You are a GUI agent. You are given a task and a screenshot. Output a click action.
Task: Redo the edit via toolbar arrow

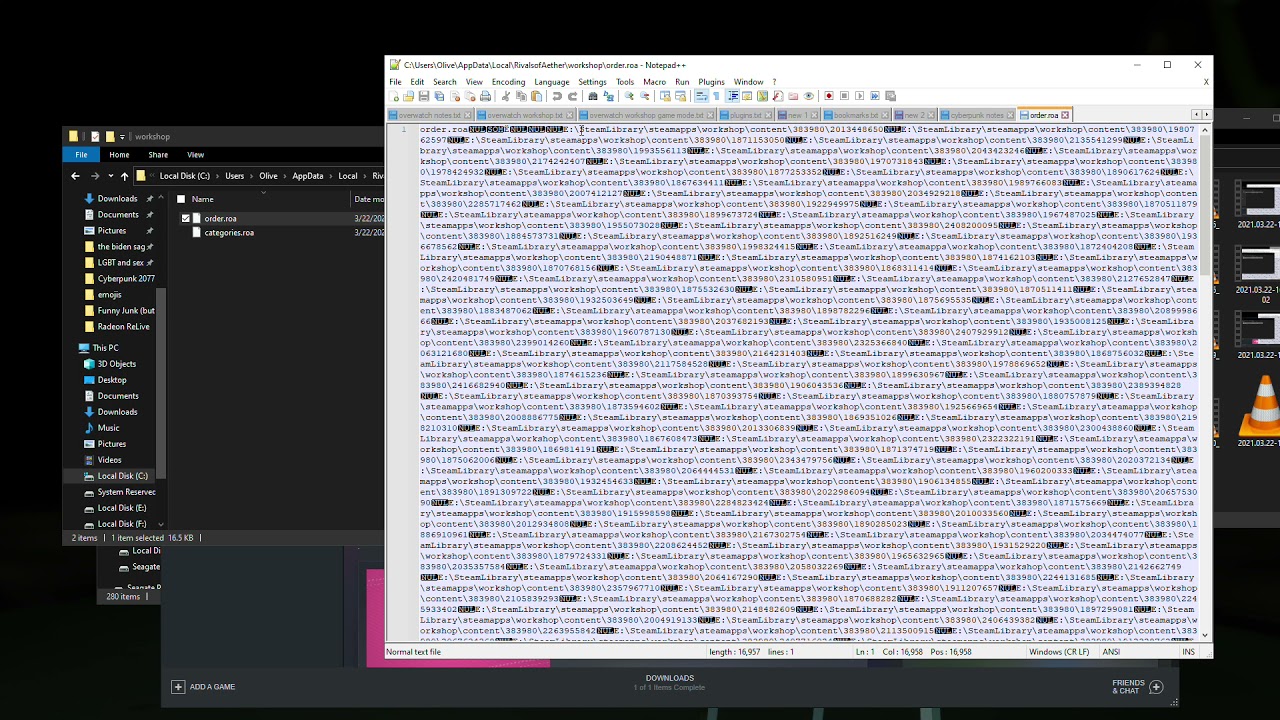click(573, 96)
